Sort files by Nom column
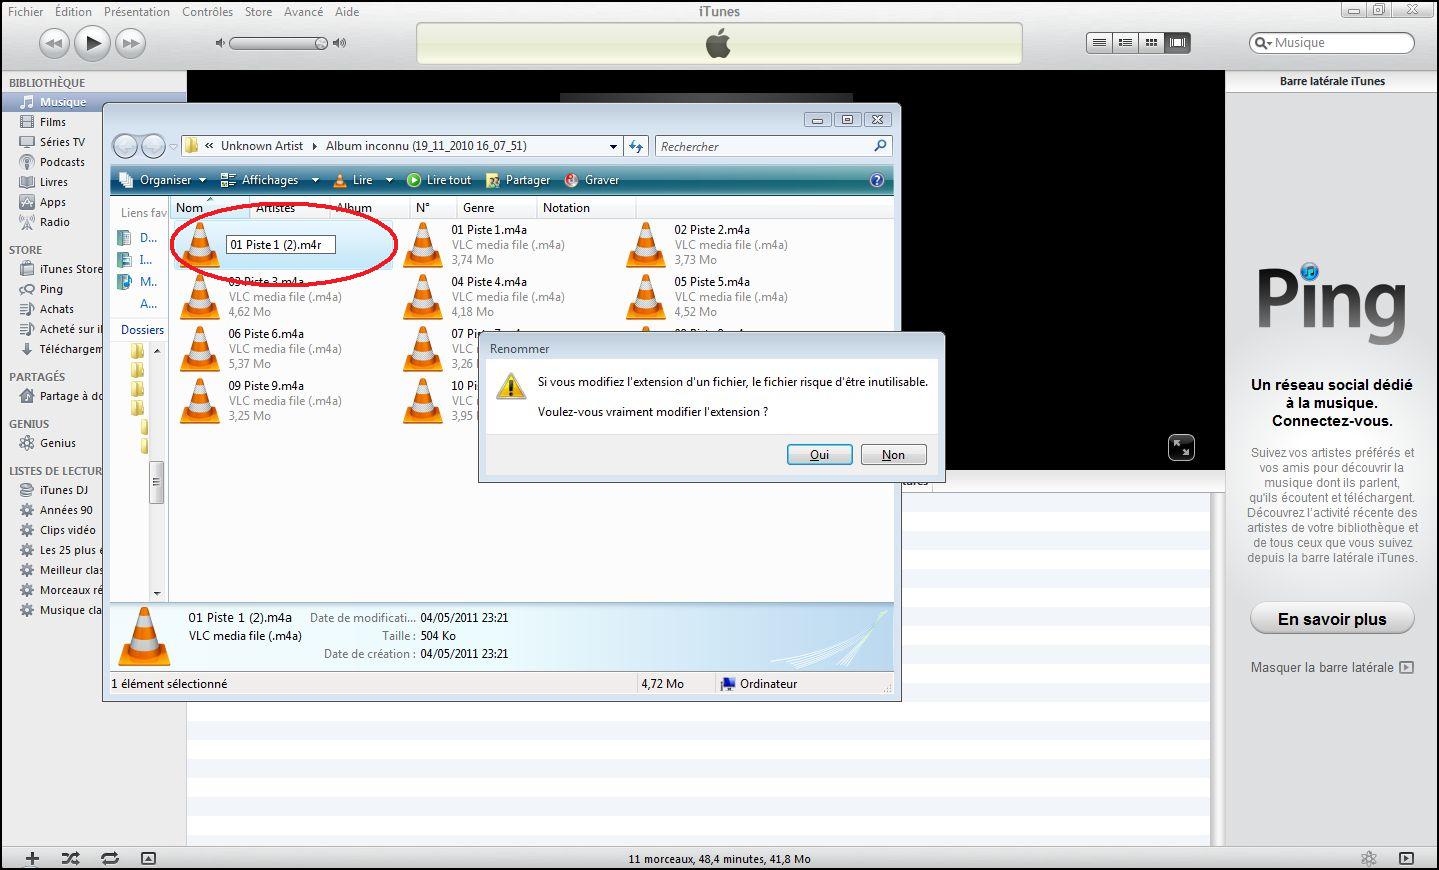The height and width of the screenshot is (870, 1439). point(208,208)
